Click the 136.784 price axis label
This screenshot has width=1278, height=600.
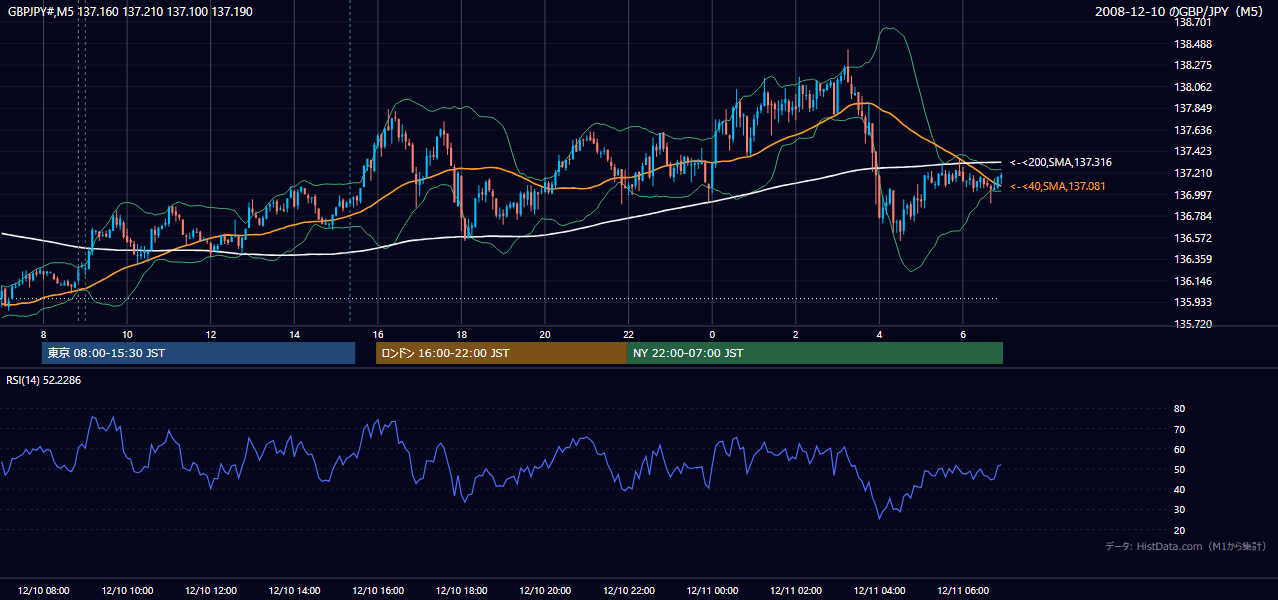point(1194,216)
